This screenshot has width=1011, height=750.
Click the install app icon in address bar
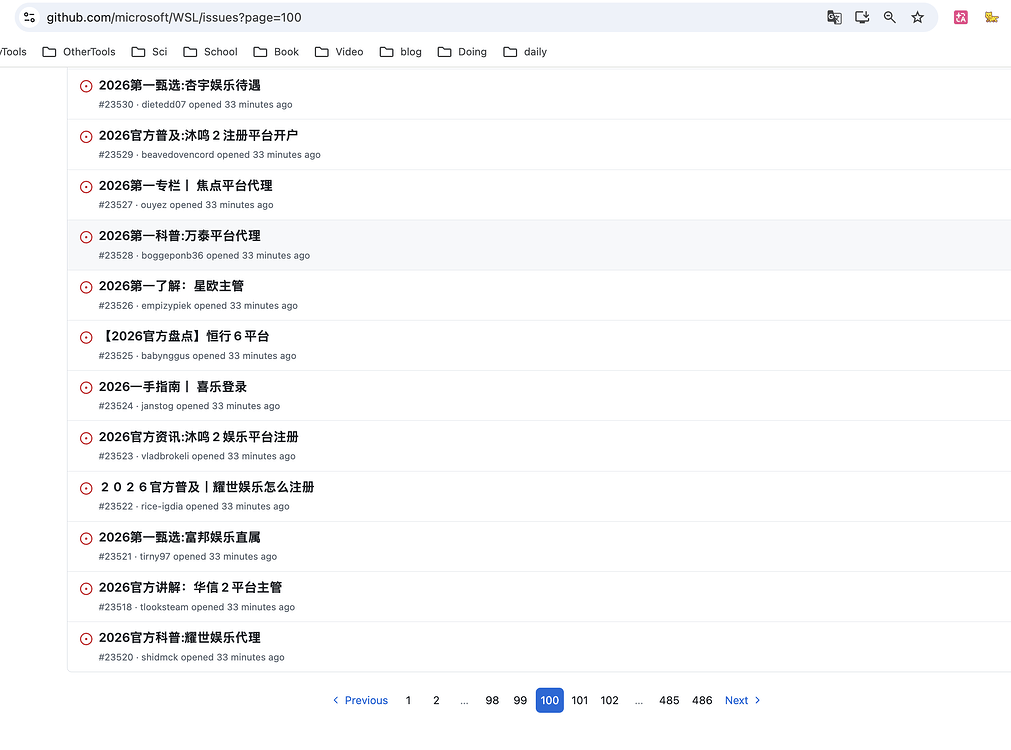(x=862, y=17)
